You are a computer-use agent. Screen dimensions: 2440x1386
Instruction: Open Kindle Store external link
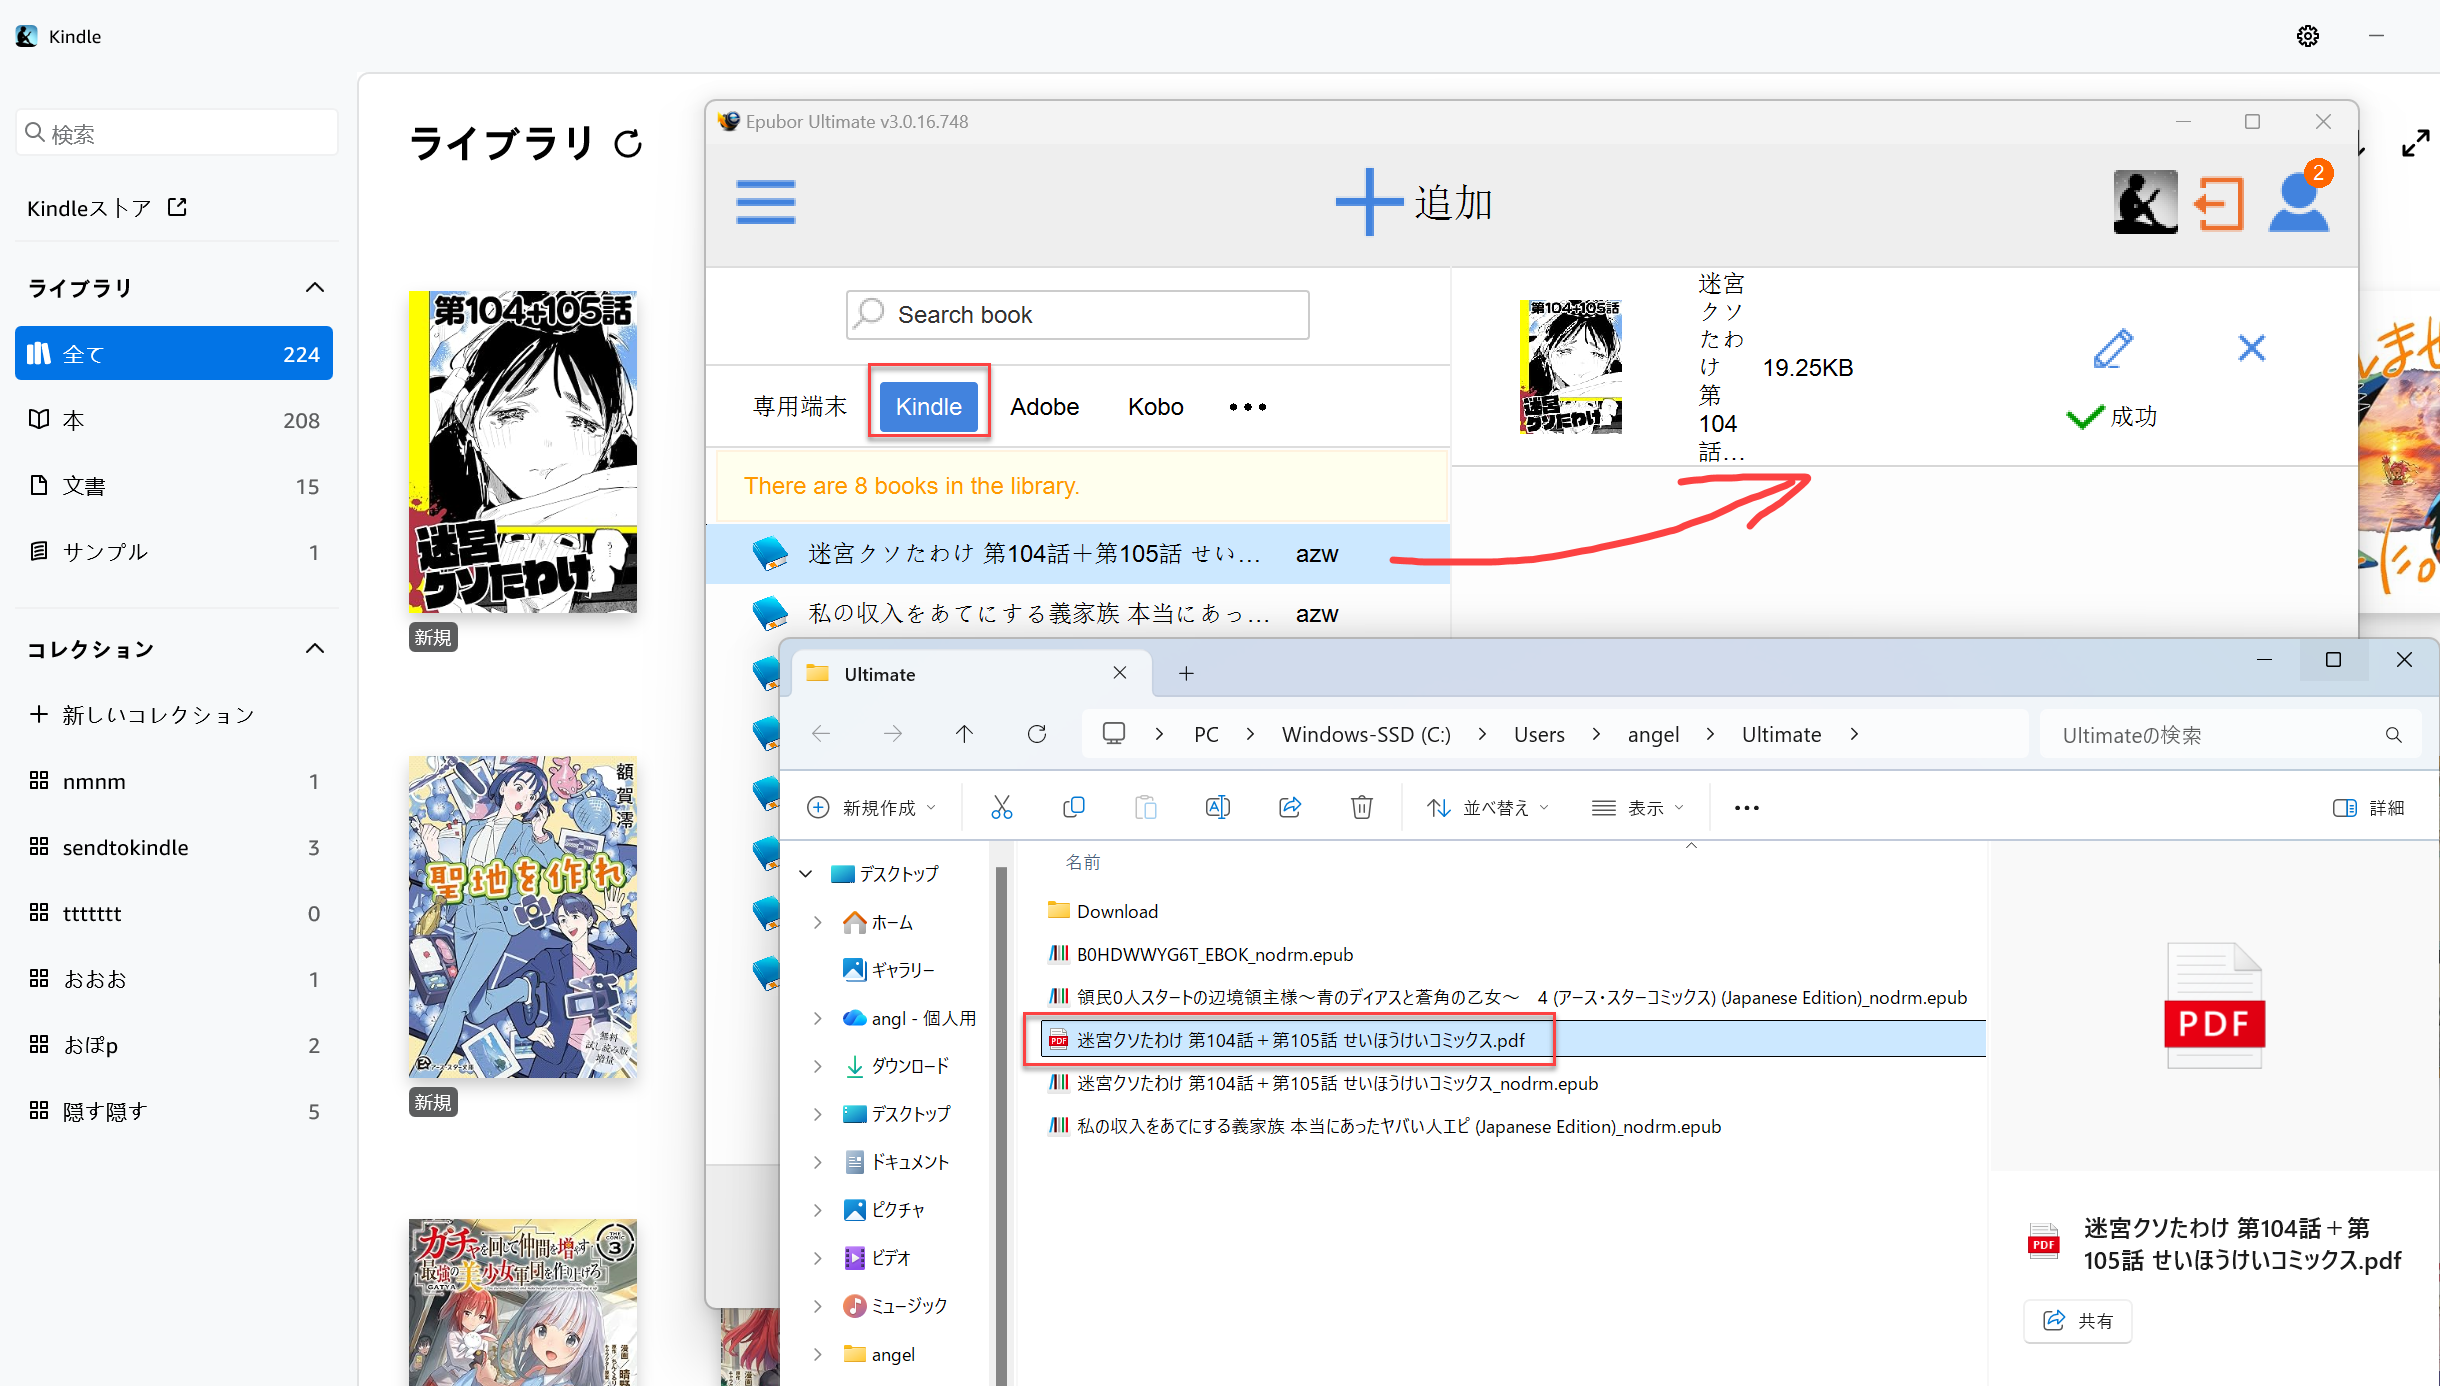107,208
